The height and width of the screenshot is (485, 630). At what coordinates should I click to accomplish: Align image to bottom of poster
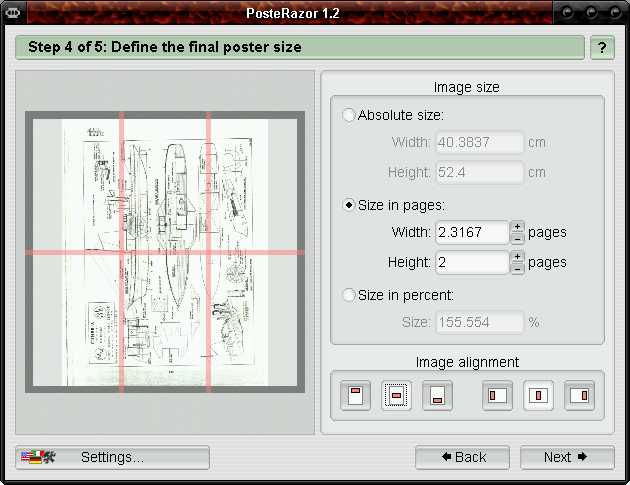point(438,396)
